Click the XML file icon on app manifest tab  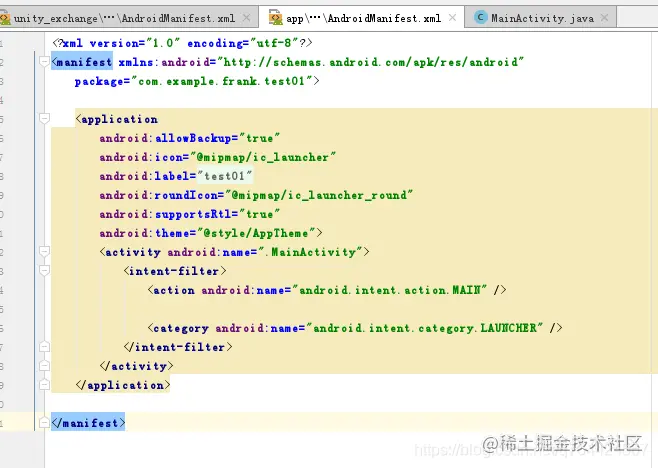(275, 18)
